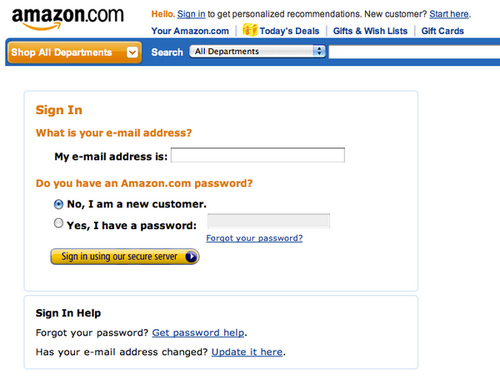Click the "Start here" new customer link

tap(449, 14)
